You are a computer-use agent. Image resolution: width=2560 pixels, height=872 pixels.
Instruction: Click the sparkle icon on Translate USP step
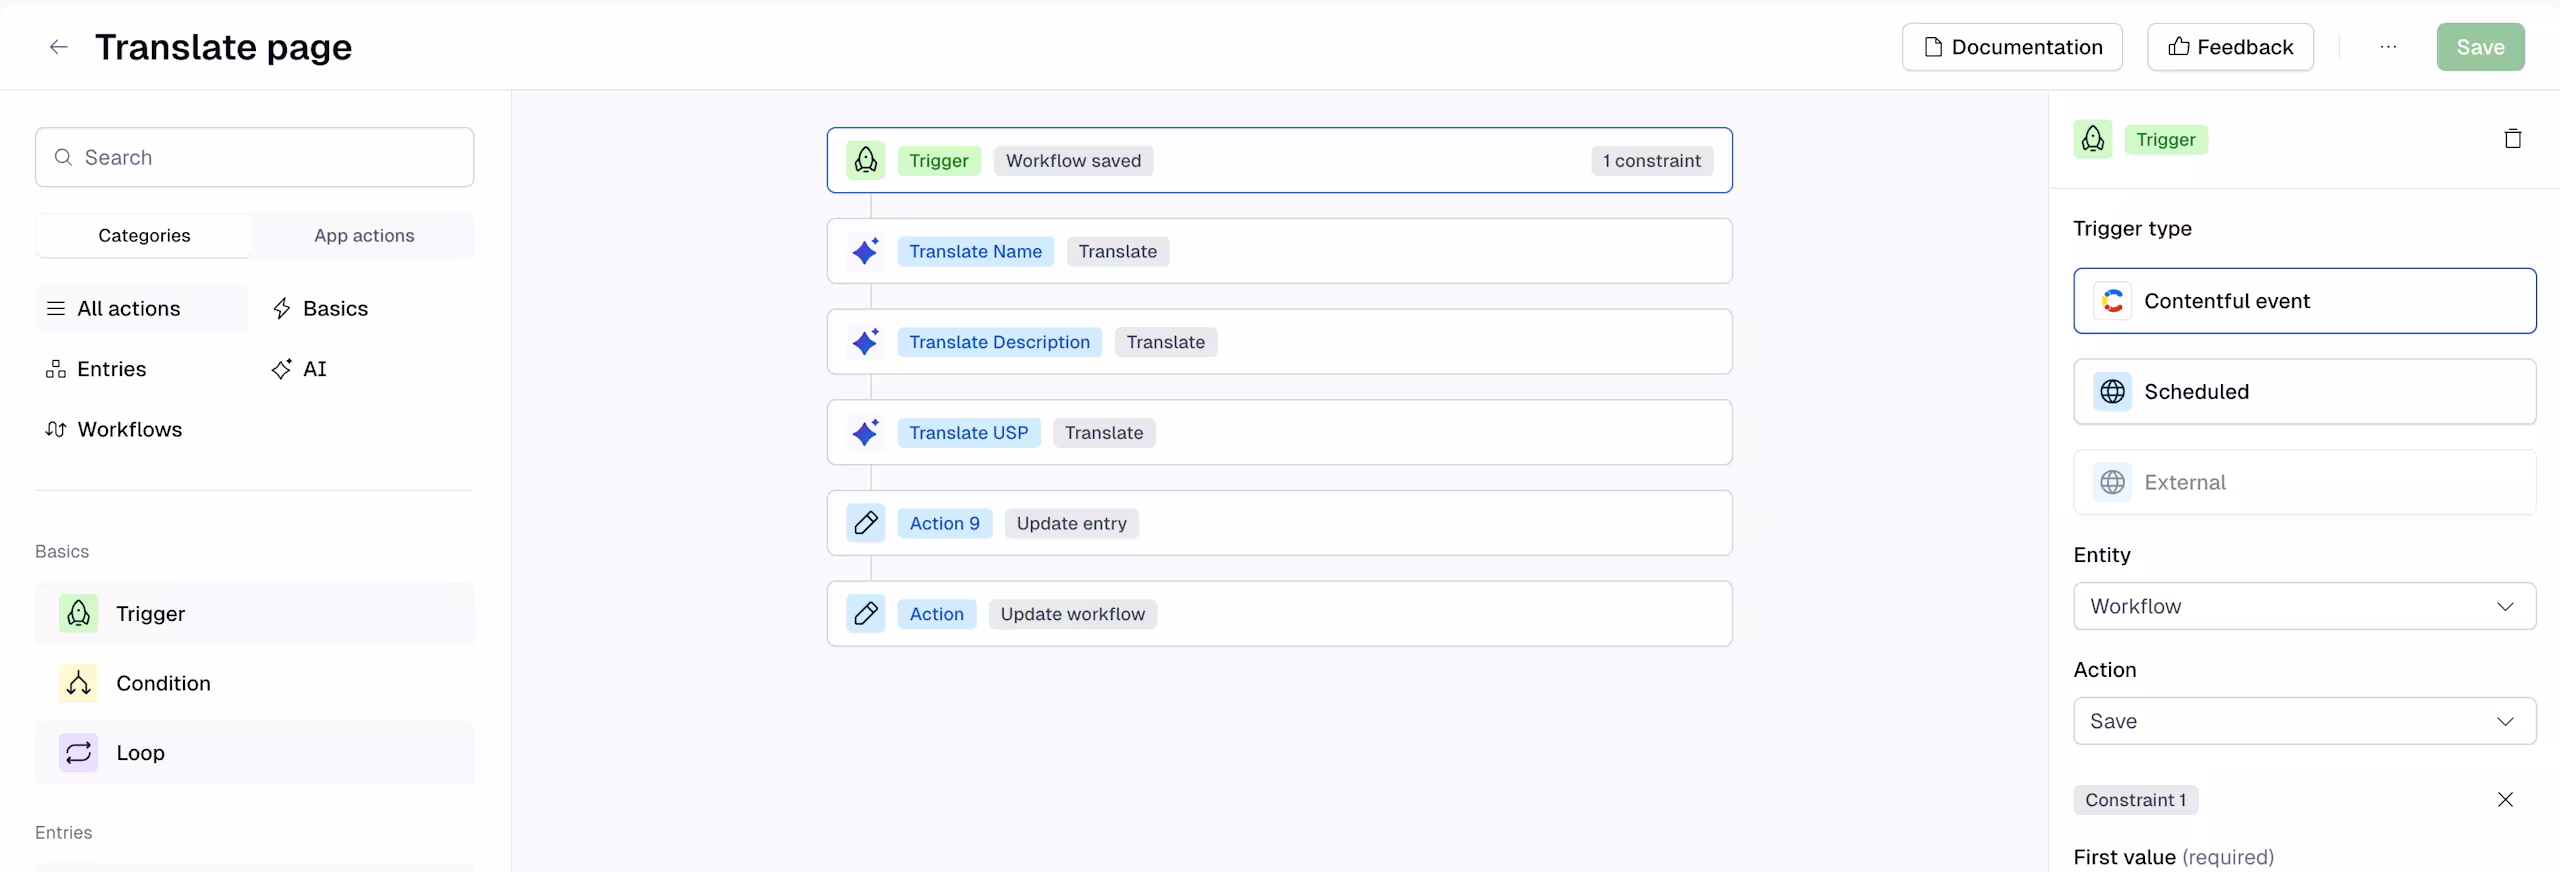[x=866, y=432]
